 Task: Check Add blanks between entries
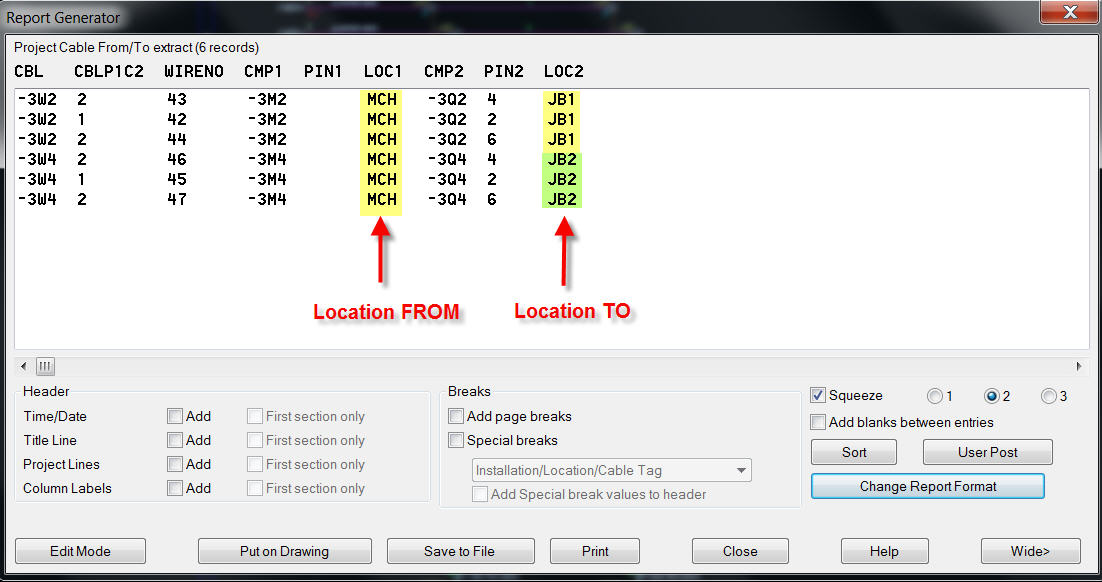(x=818, y=422)
